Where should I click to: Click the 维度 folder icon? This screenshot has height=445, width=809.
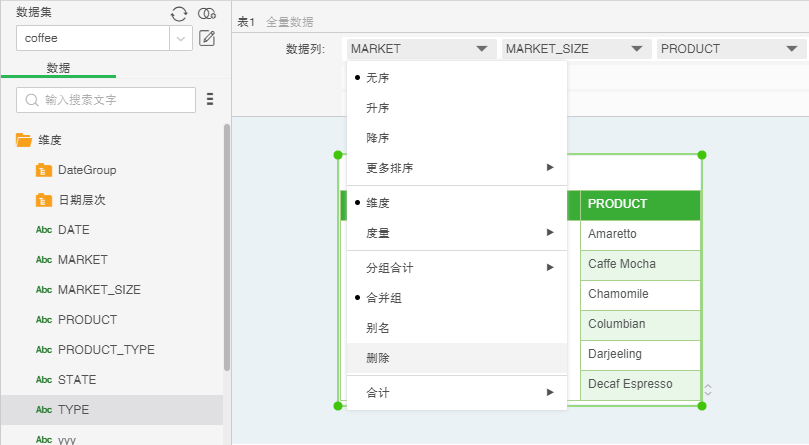[x=24, y=140]
